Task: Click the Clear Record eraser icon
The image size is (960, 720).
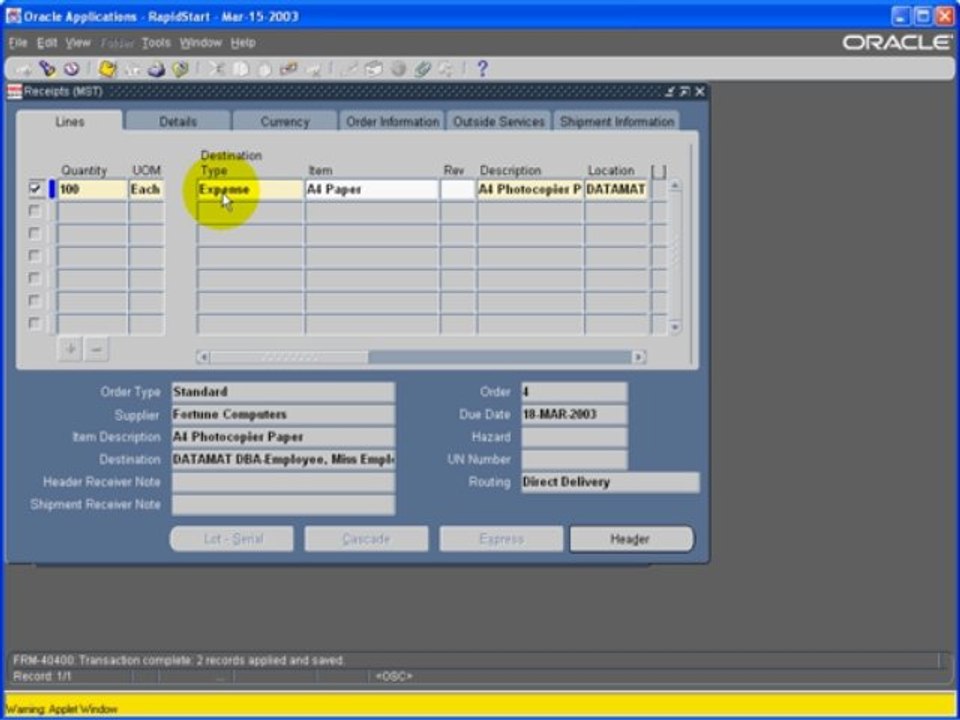Action: tap(288, 69)
